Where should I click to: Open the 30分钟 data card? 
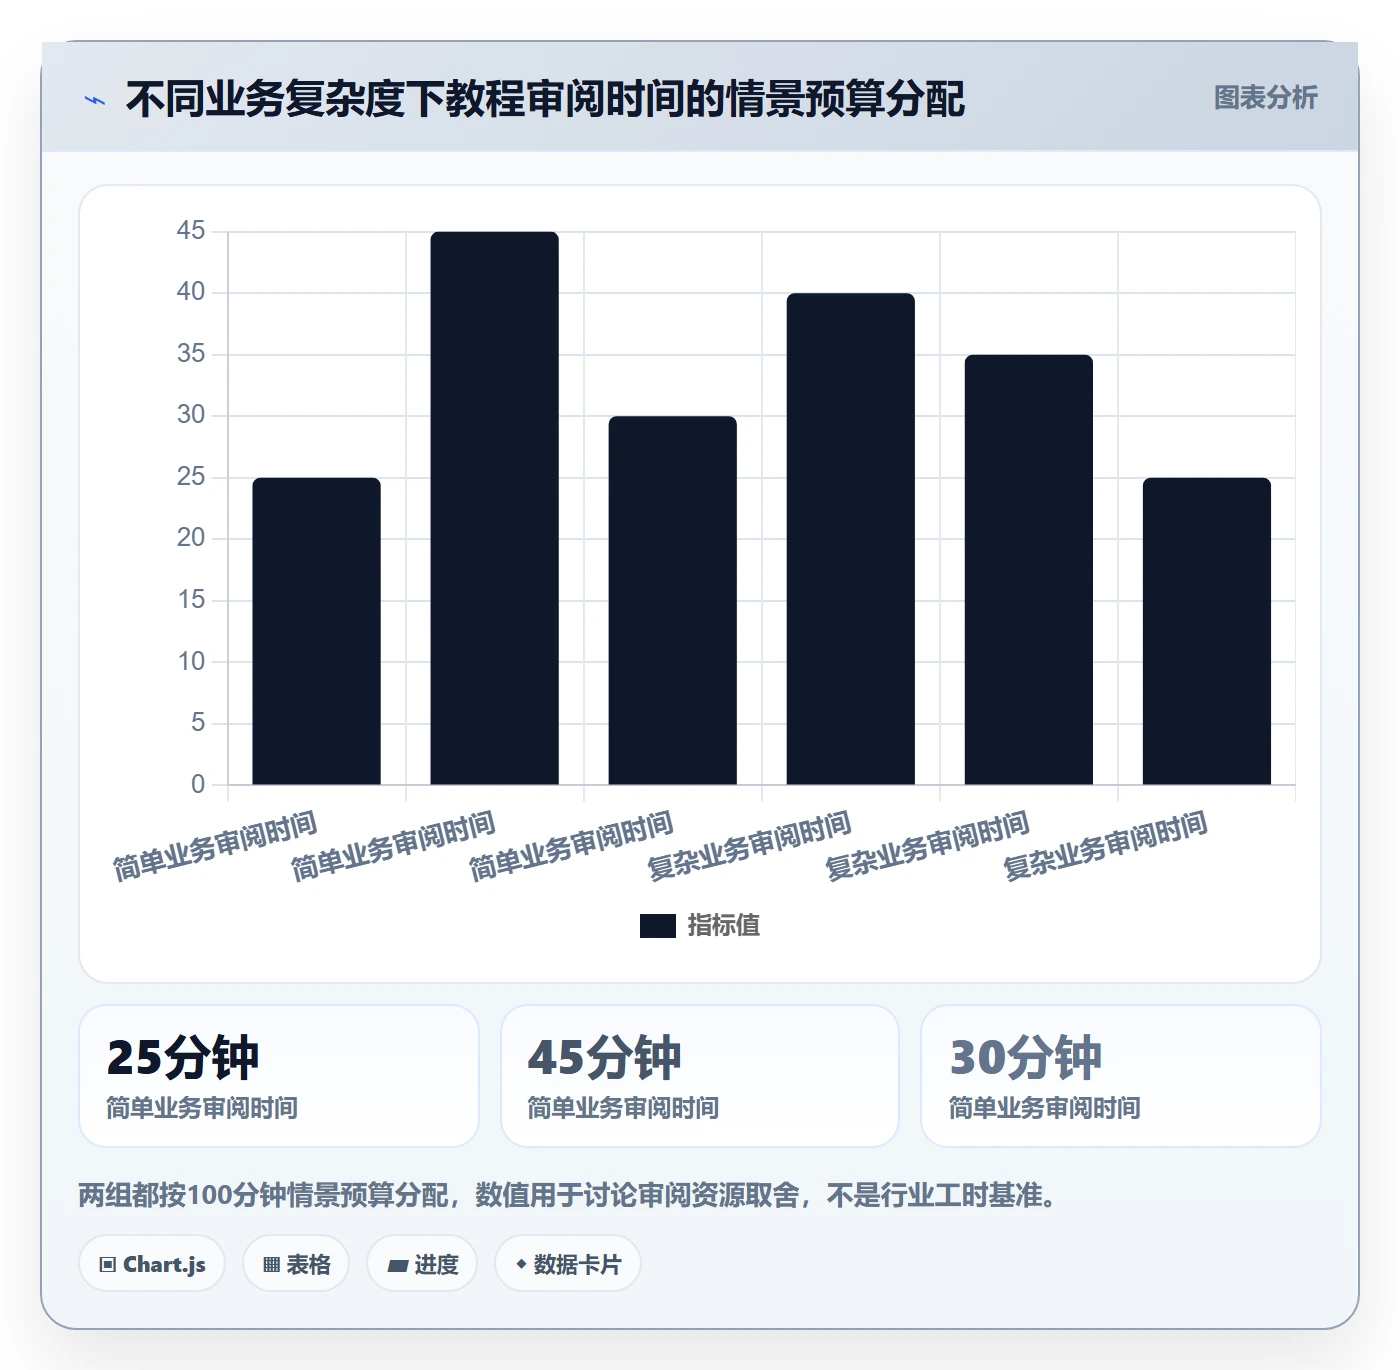pos(1121,1076)
